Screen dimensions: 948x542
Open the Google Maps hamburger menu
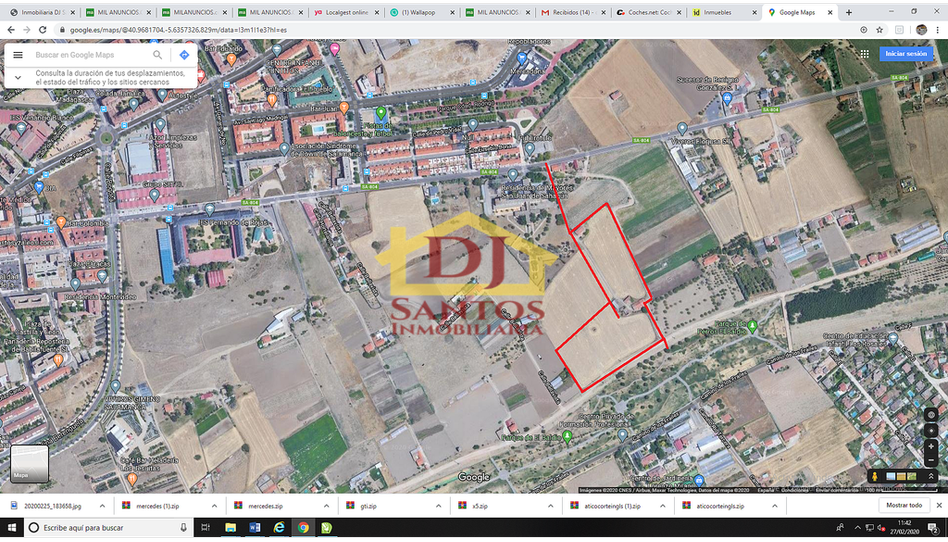(18, 55)
